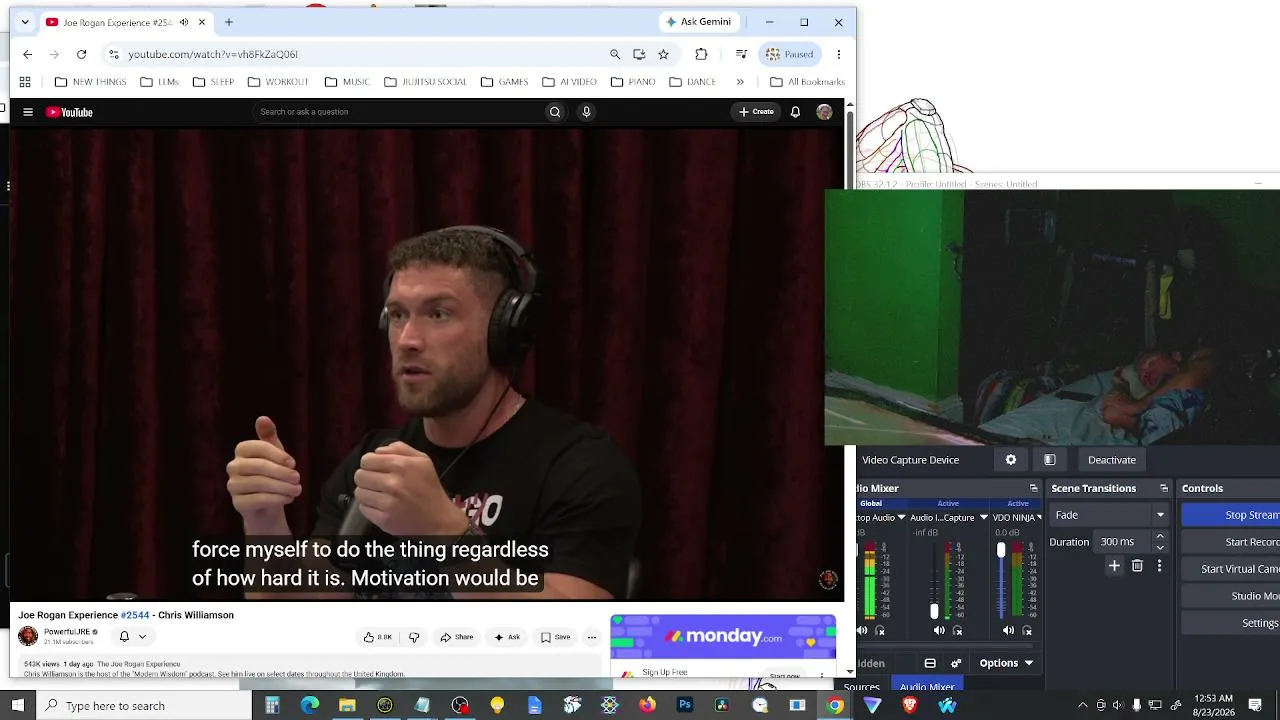Like the Joe Rogan video
The image size is (1280, 720).
(377, 637)
